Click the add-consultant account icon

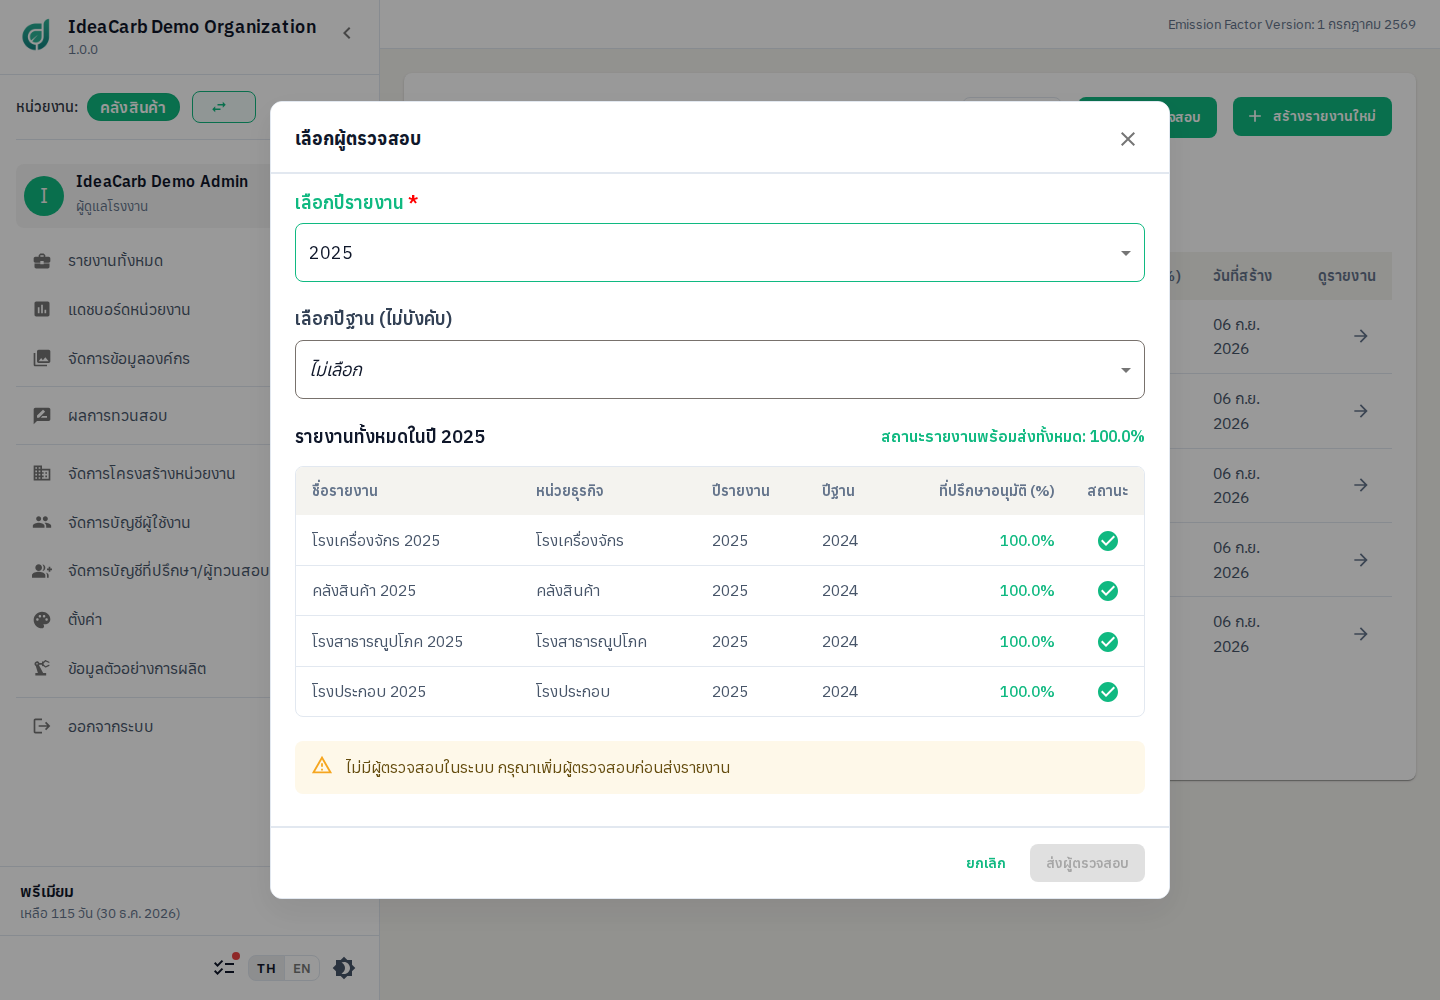click(42, 571)
